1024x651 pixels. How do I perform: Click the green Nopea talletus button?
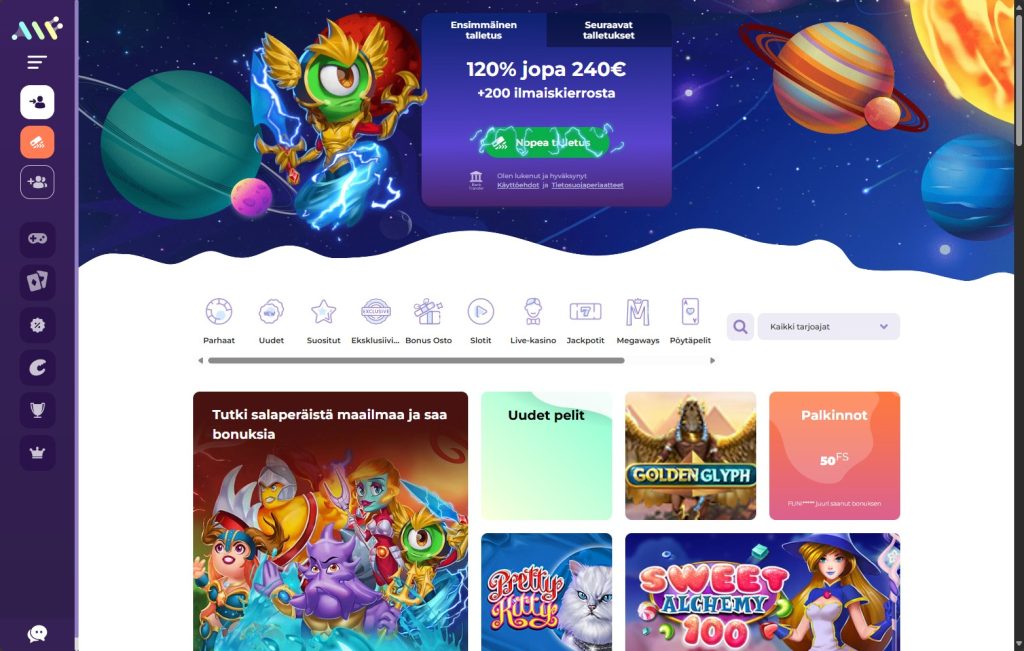click(x=547, y=142)
